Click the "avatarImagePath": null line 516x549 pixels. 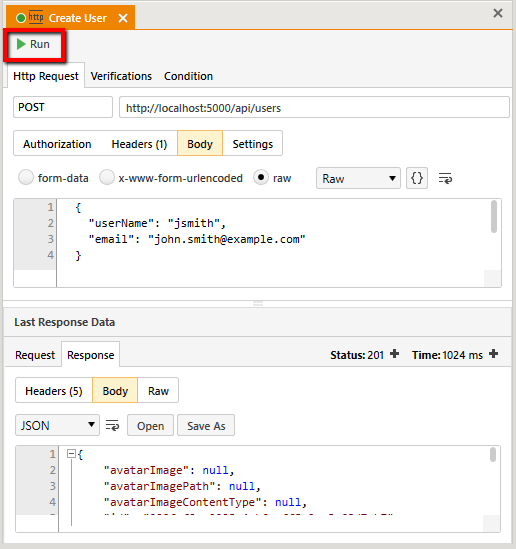182,486
